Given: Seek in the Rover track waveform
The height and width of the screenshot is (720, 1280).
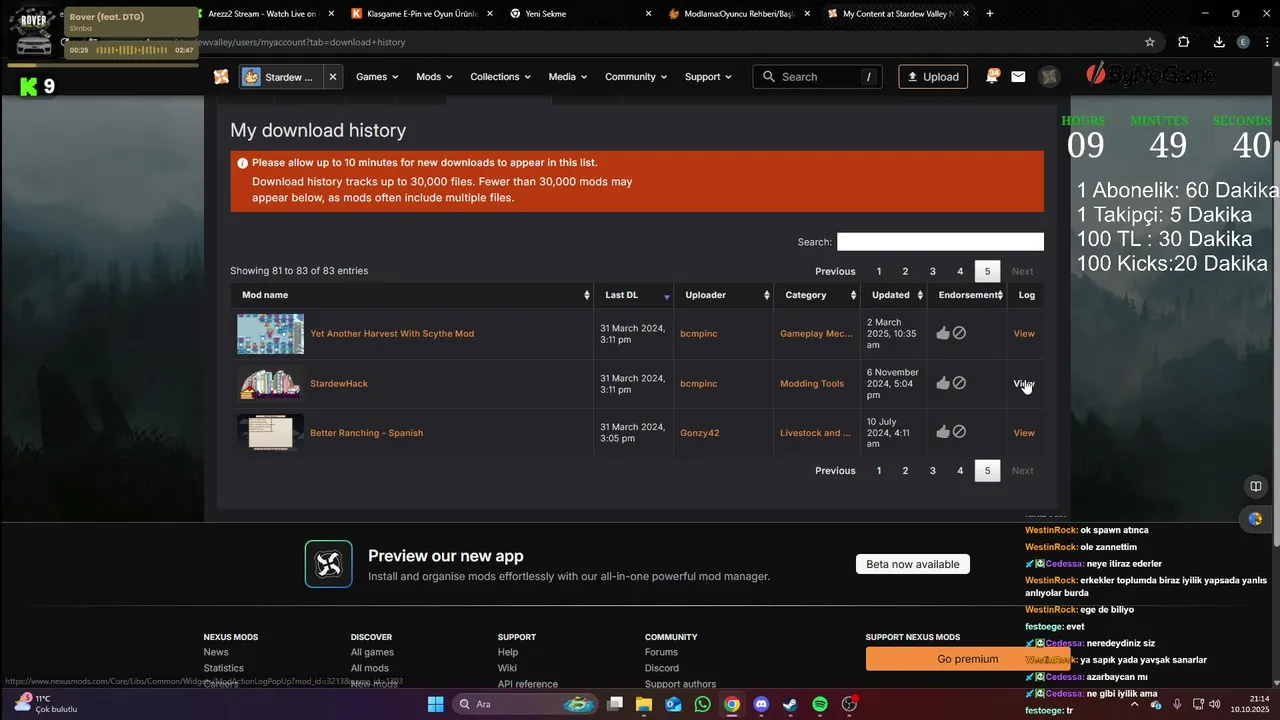Looking at the screenshot, I should [x=132, y=50].
